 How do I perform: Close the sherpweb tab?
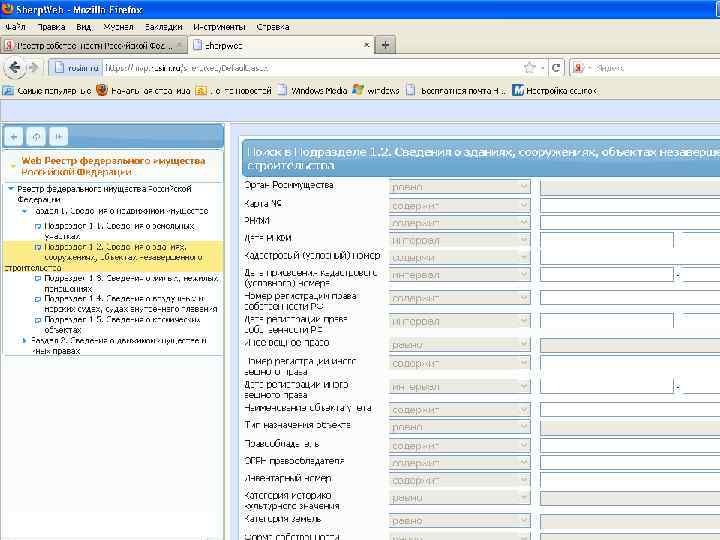point(366,45)
